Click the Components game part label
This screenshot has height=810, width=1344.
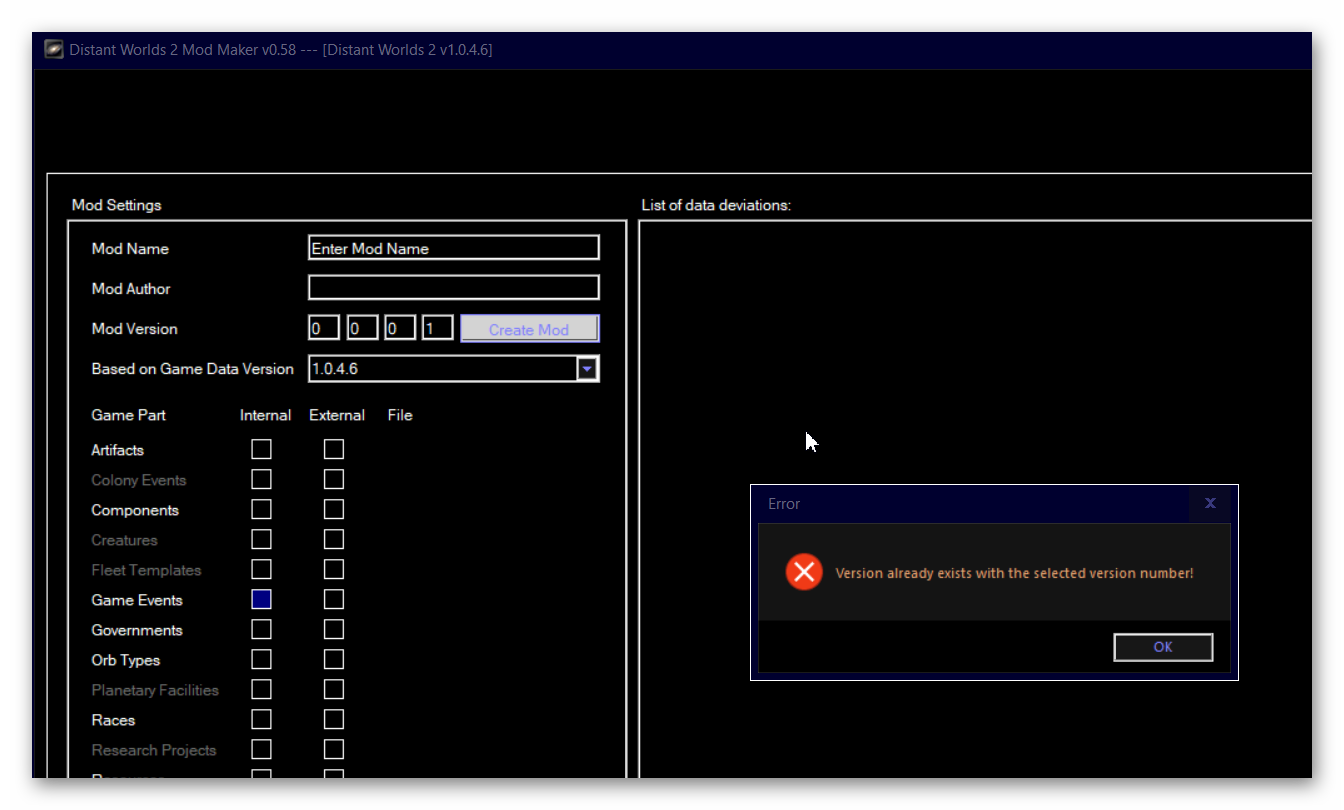[135, 510]
